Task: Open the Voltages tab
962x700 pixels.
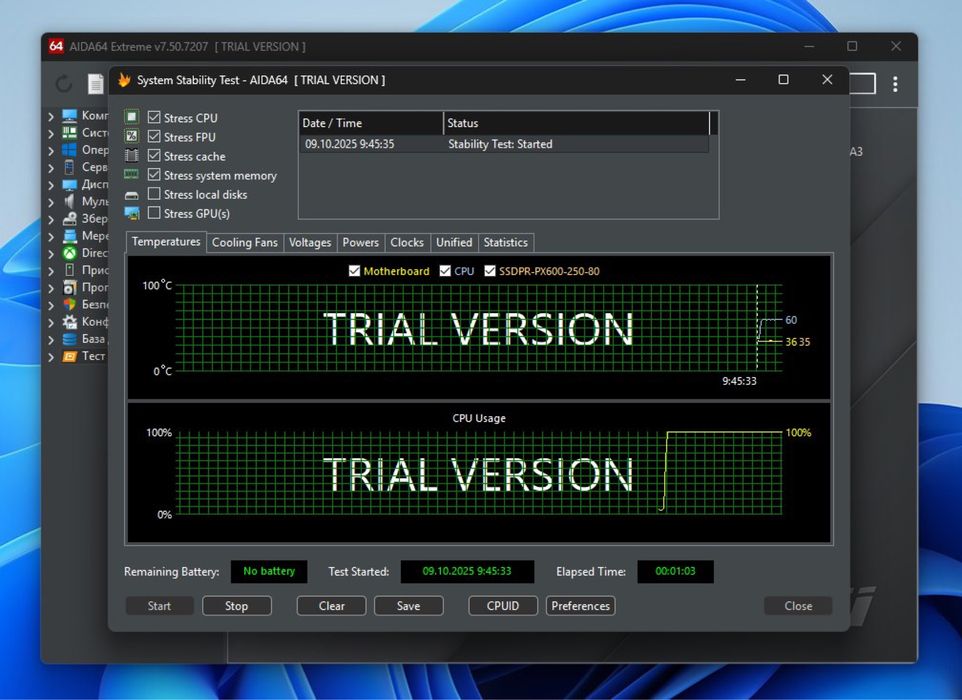Action: 310,242
